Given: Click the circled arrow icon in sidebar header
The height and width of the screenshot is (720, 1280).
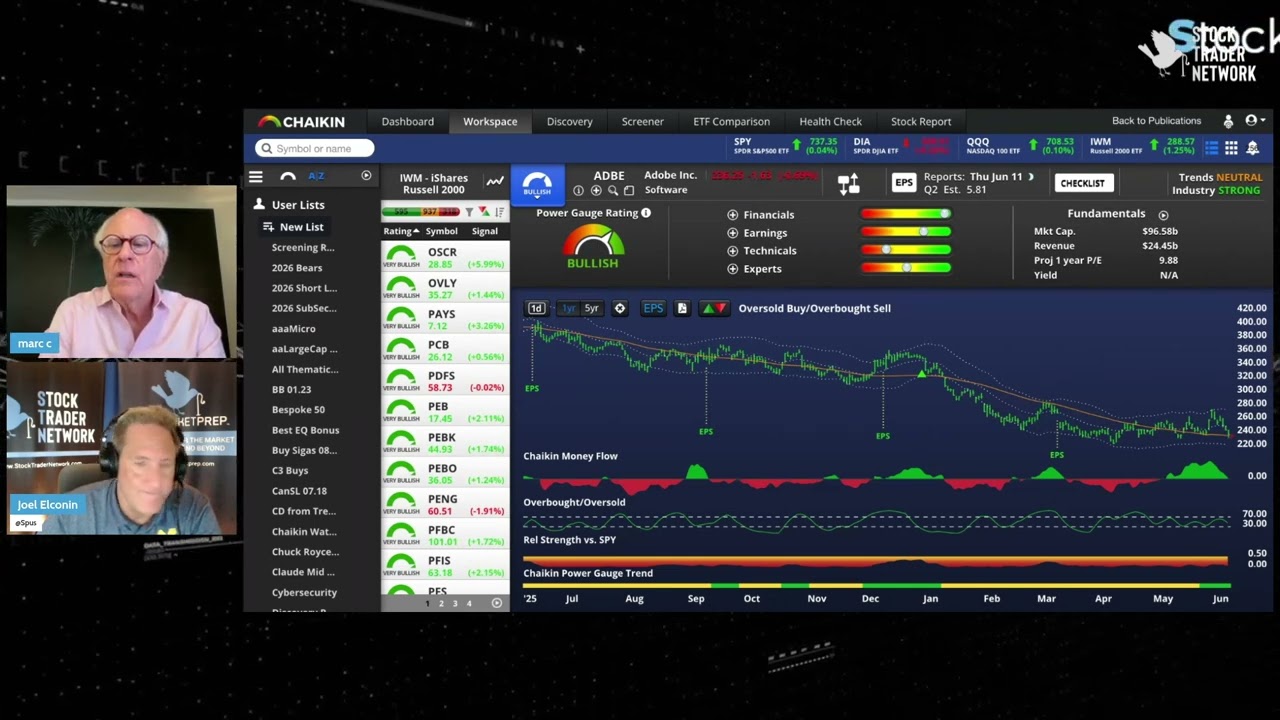Looking at the screenshot, I should [x=366, y=176].
